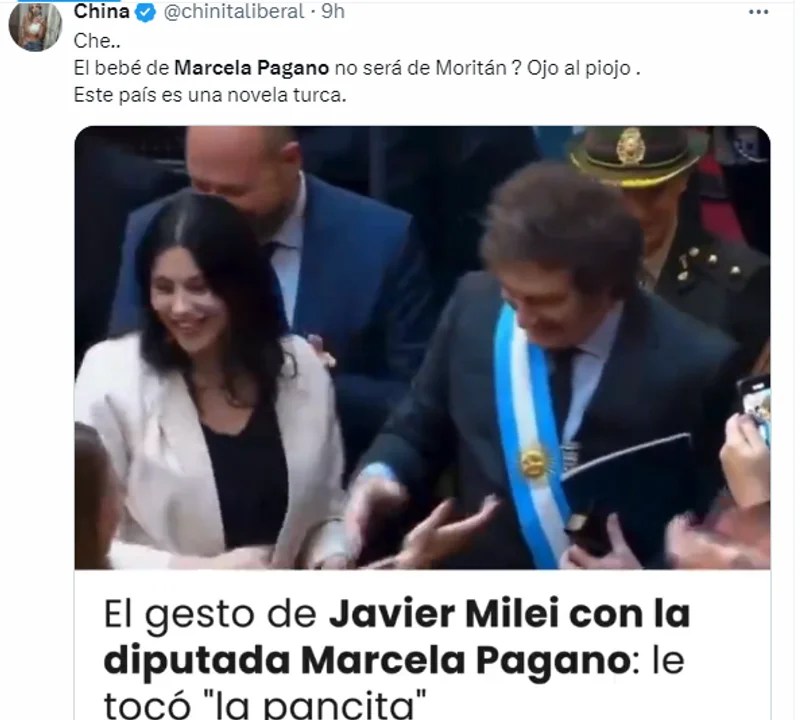Screen dimensions: 812x720
Task: Click the text 'no será de Moritán ?'
Action: 427,68
